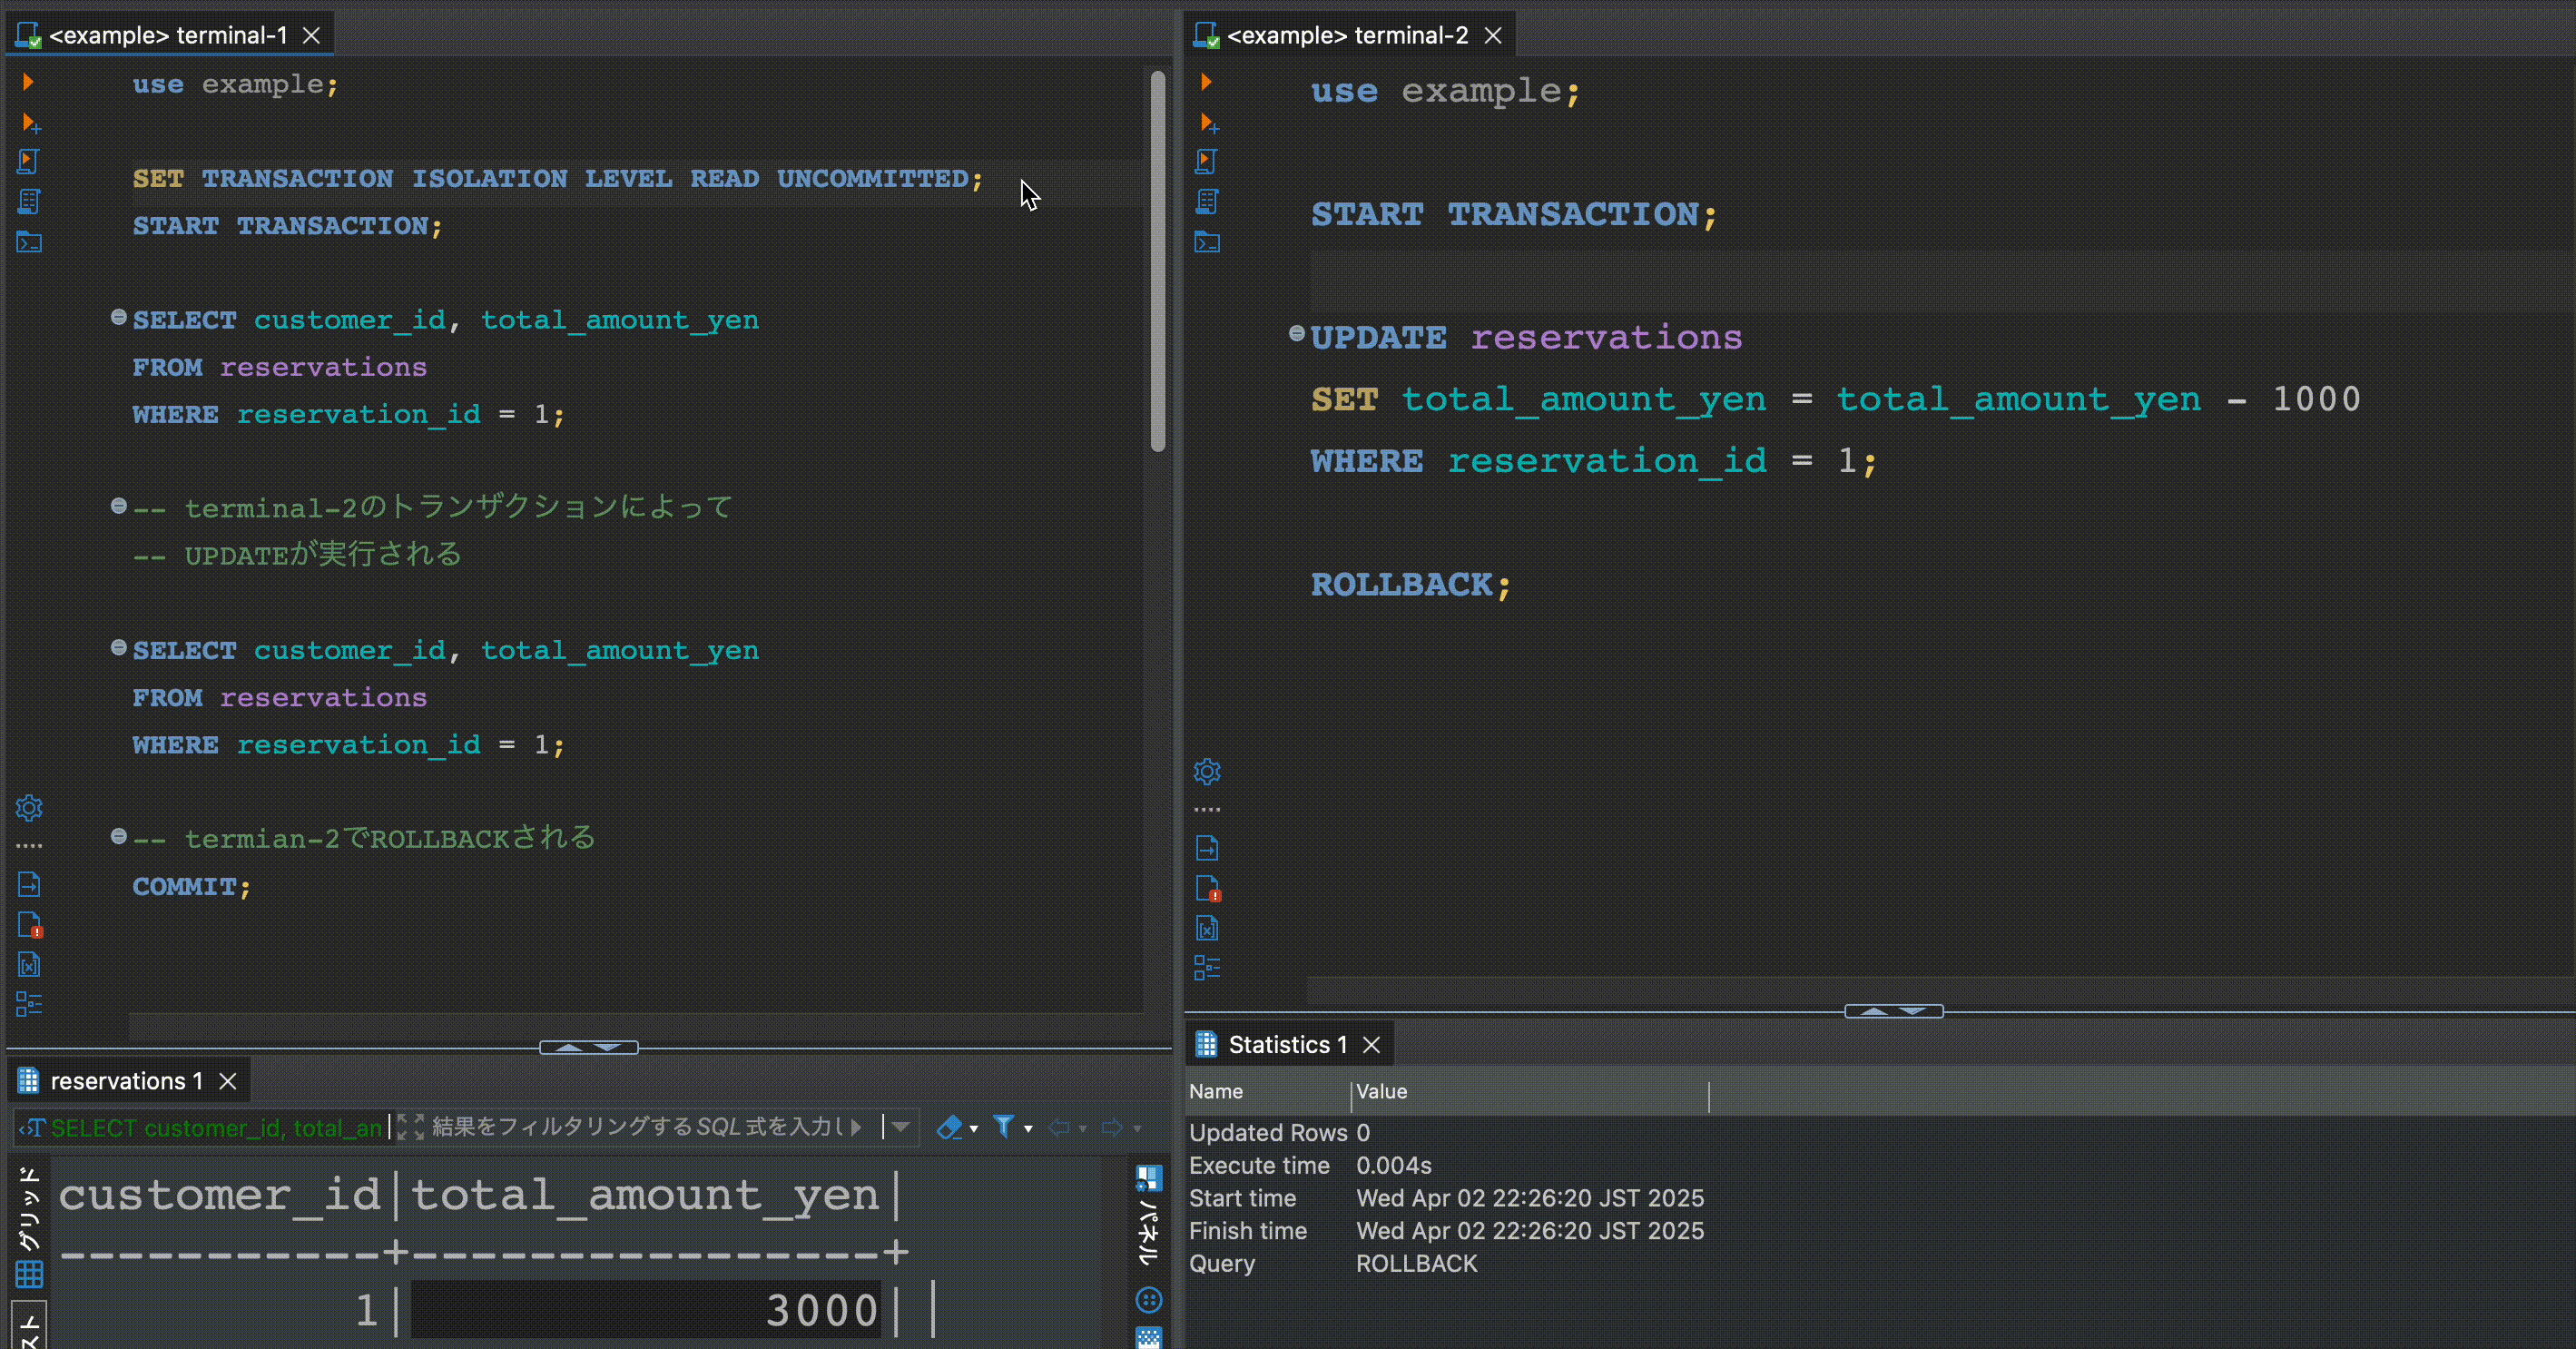The image size is (2576, 1349).
Task: Open the SQL console icon in terminal-1
Action: point(29,242)
